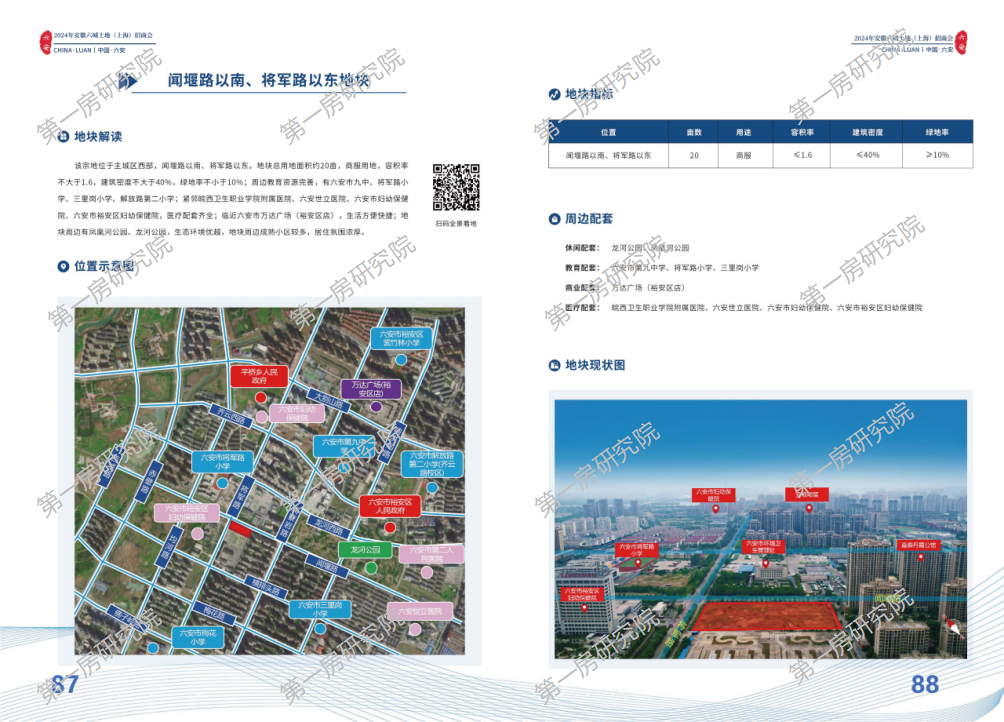Click the 地块现状图 picture icon

pos(554,365)
